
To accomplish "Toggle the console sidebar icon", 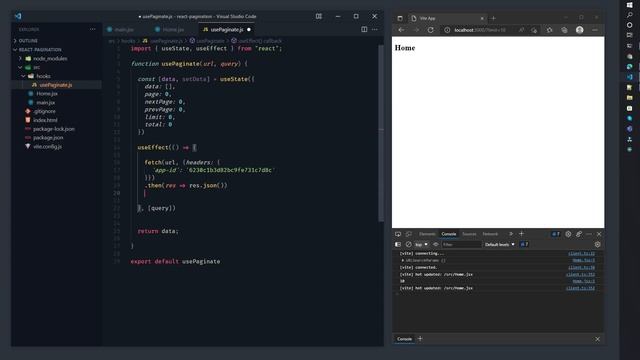I will point(398,244).
